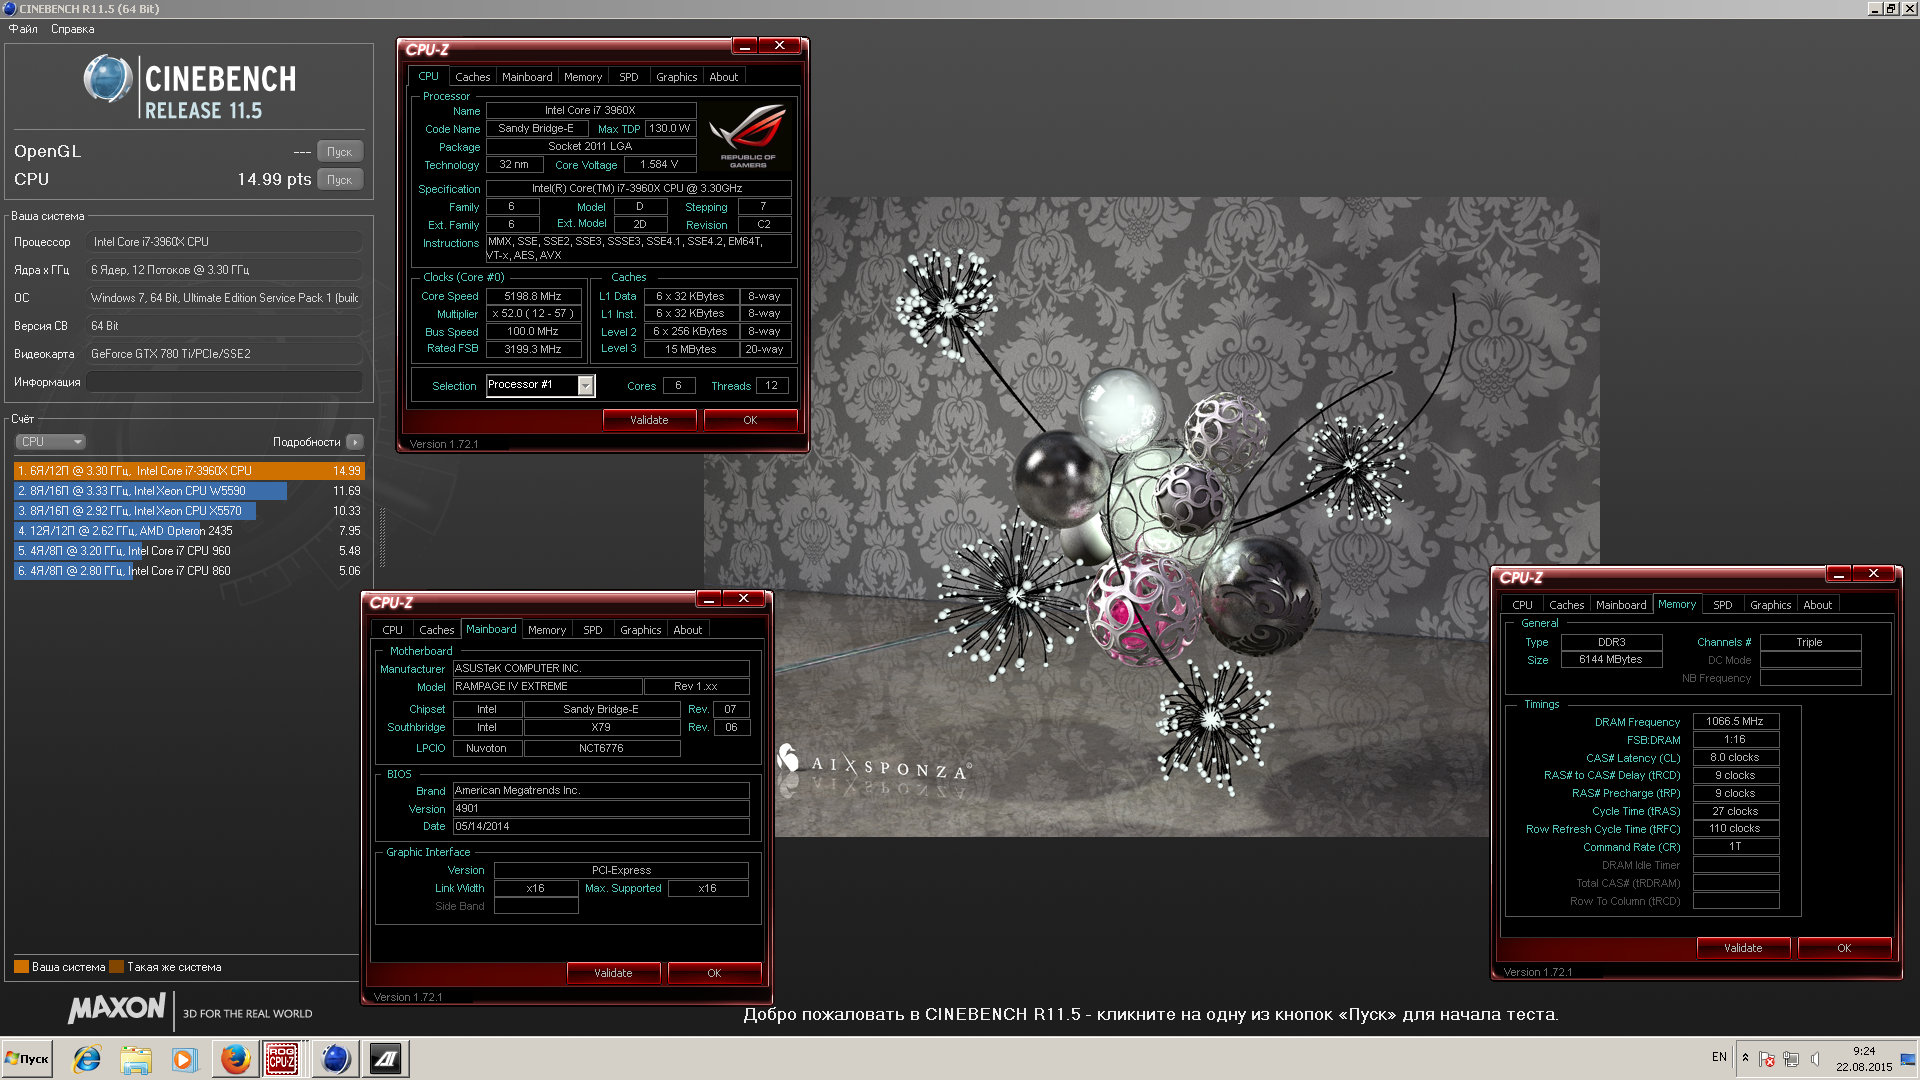The height and width of the screenshot is (1080, 1920).
Task: Click the EN language indicator
Action: [x=1719, y=1057]
